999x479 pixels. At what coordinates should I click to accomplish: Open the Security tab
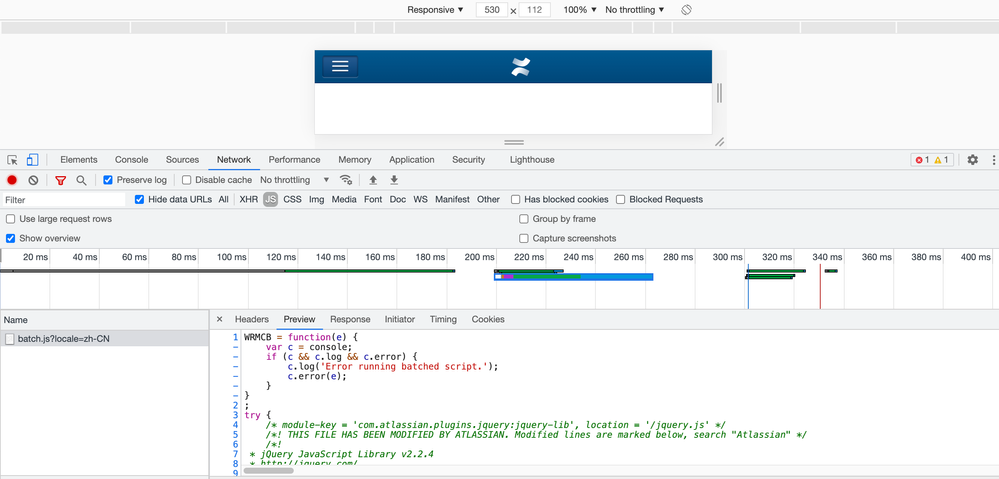[468, 160]
